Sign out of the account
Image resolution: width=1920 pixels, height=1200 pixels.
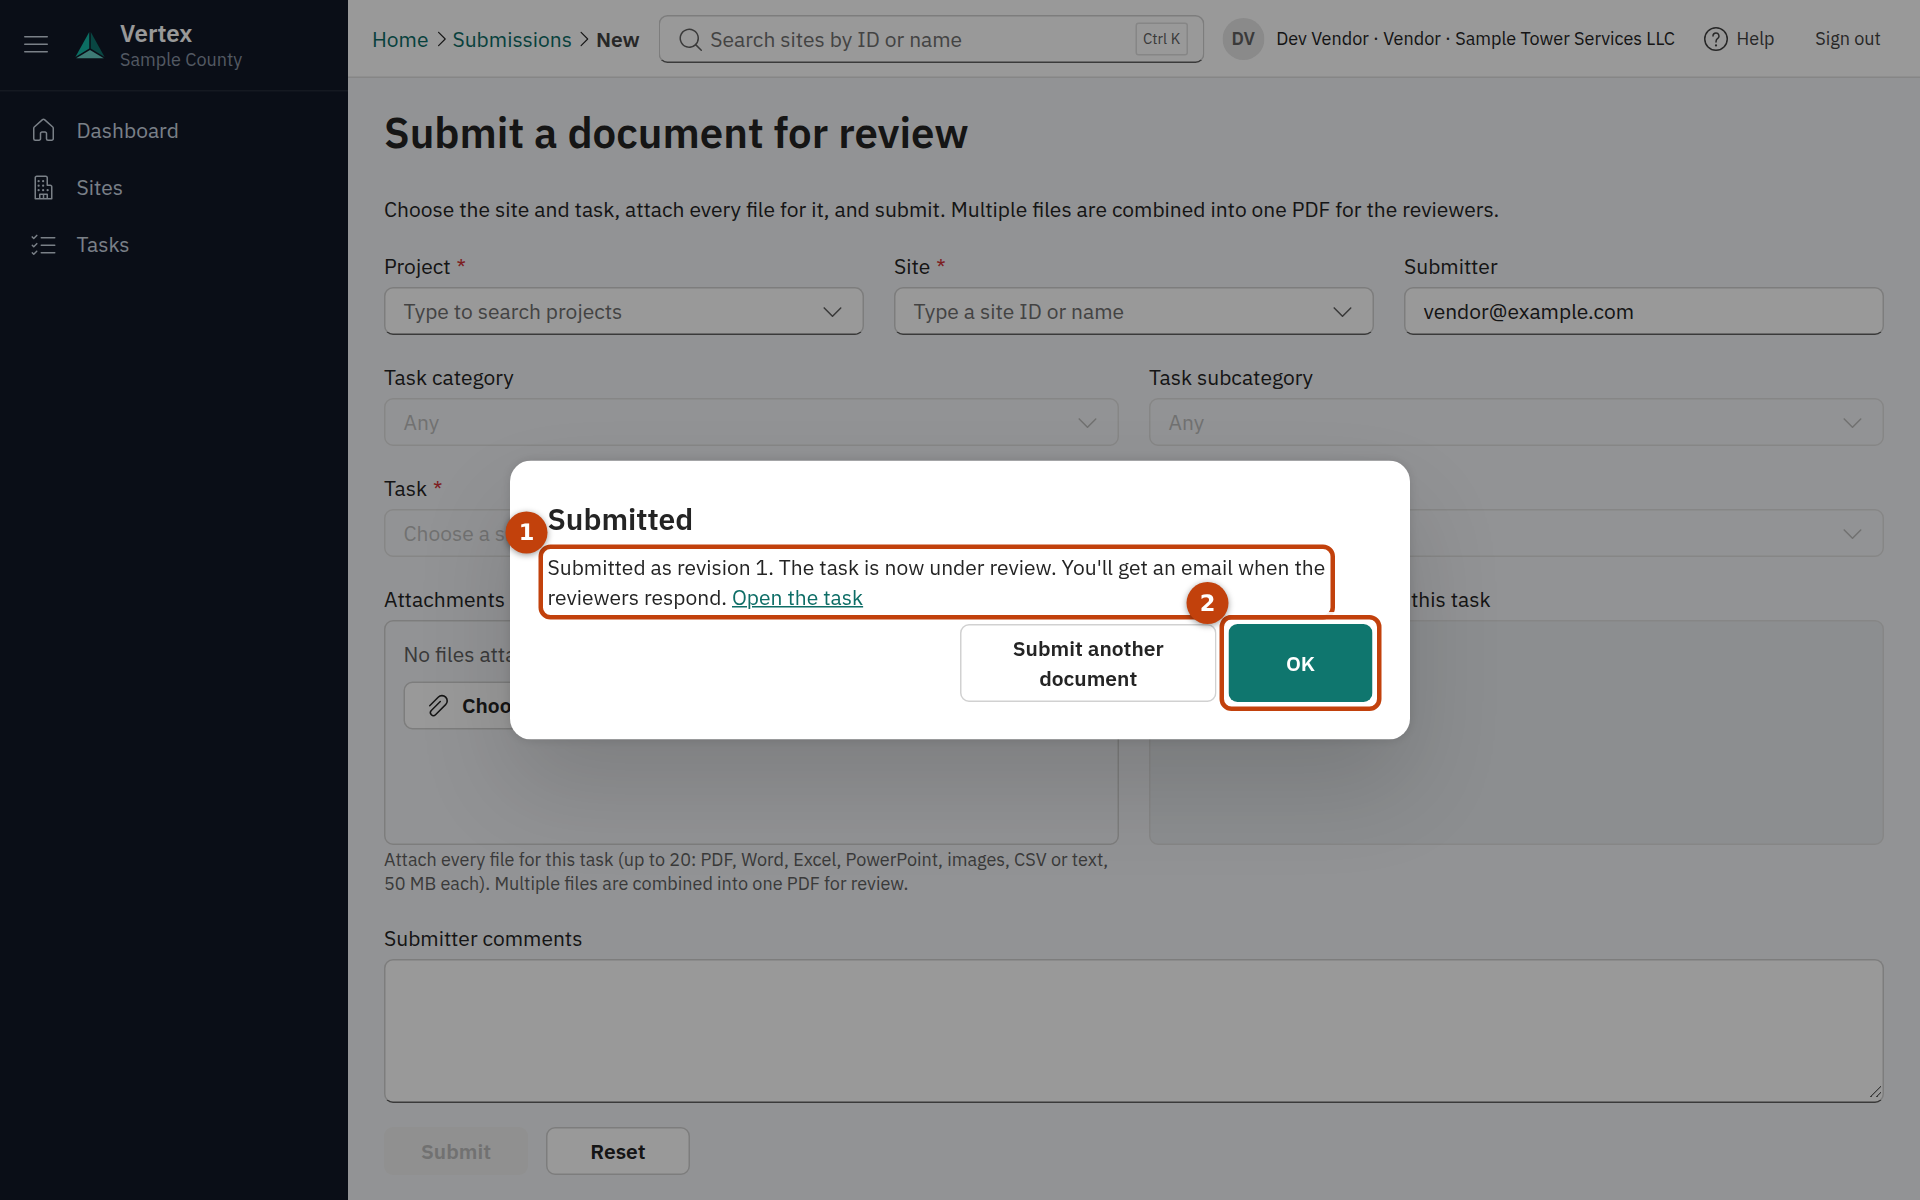pos(1847,39)
